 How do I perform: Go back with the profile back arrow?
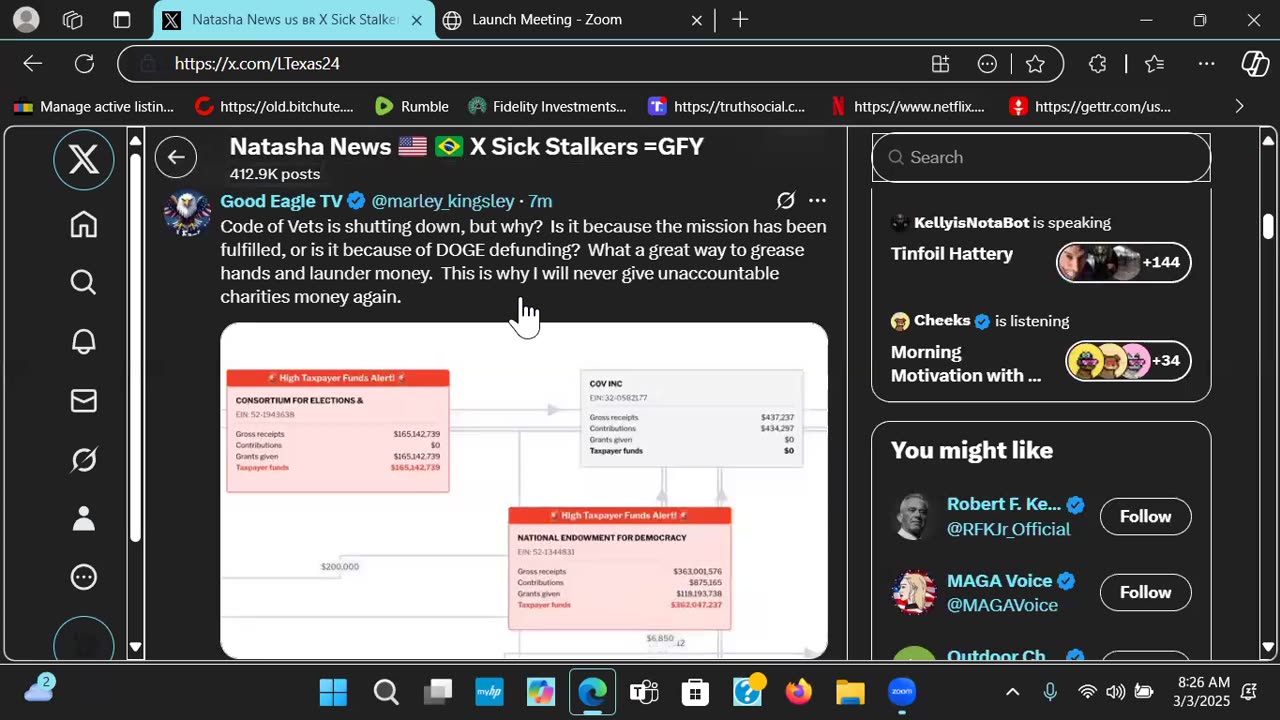point(176,157)
